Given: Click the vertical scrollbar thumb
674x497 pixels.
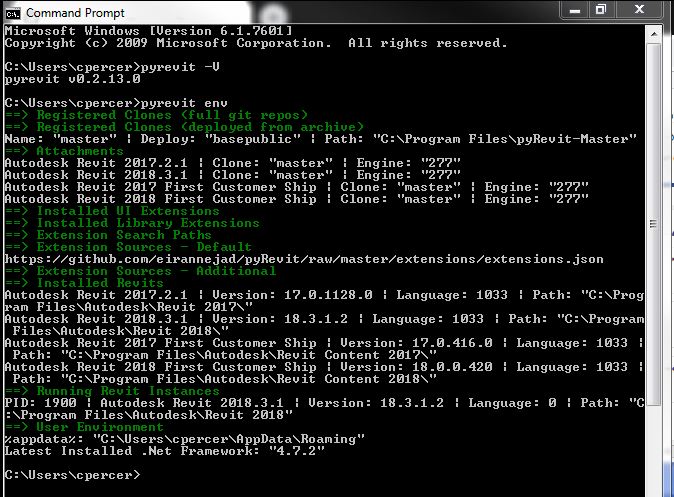Looking at the screenshot, I should (x=653, y=224).
